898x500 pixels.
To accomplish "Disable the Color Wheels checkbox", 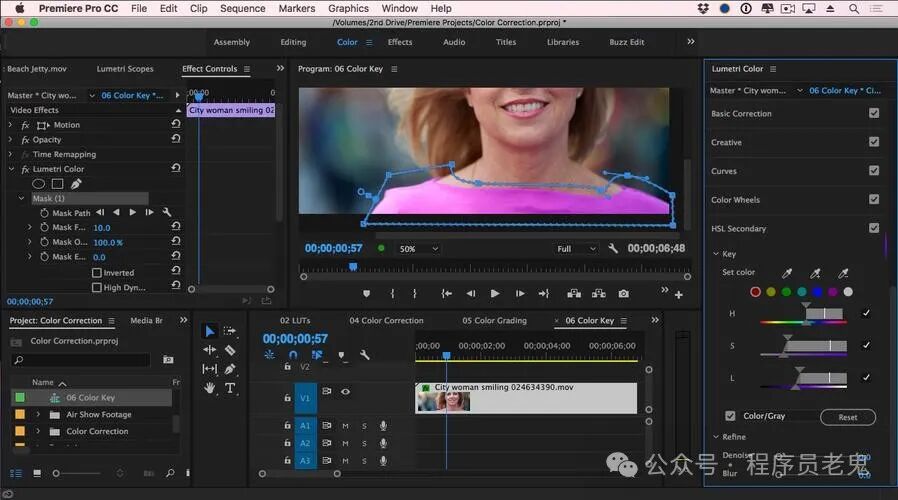I will coord(874,199).
